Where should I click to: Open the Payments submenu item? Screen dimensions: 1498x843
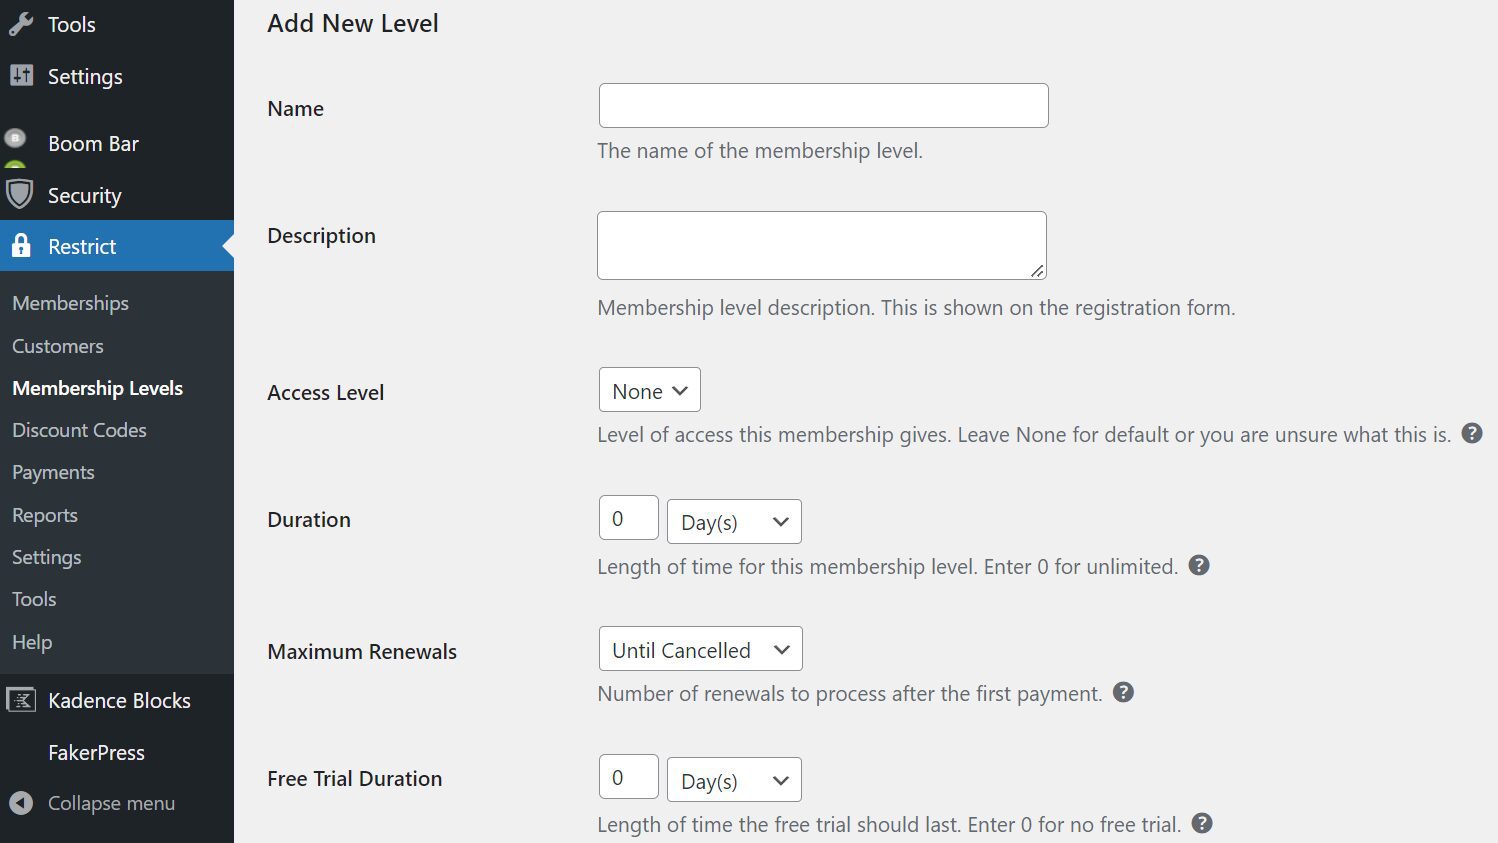[x=53, y=472]
